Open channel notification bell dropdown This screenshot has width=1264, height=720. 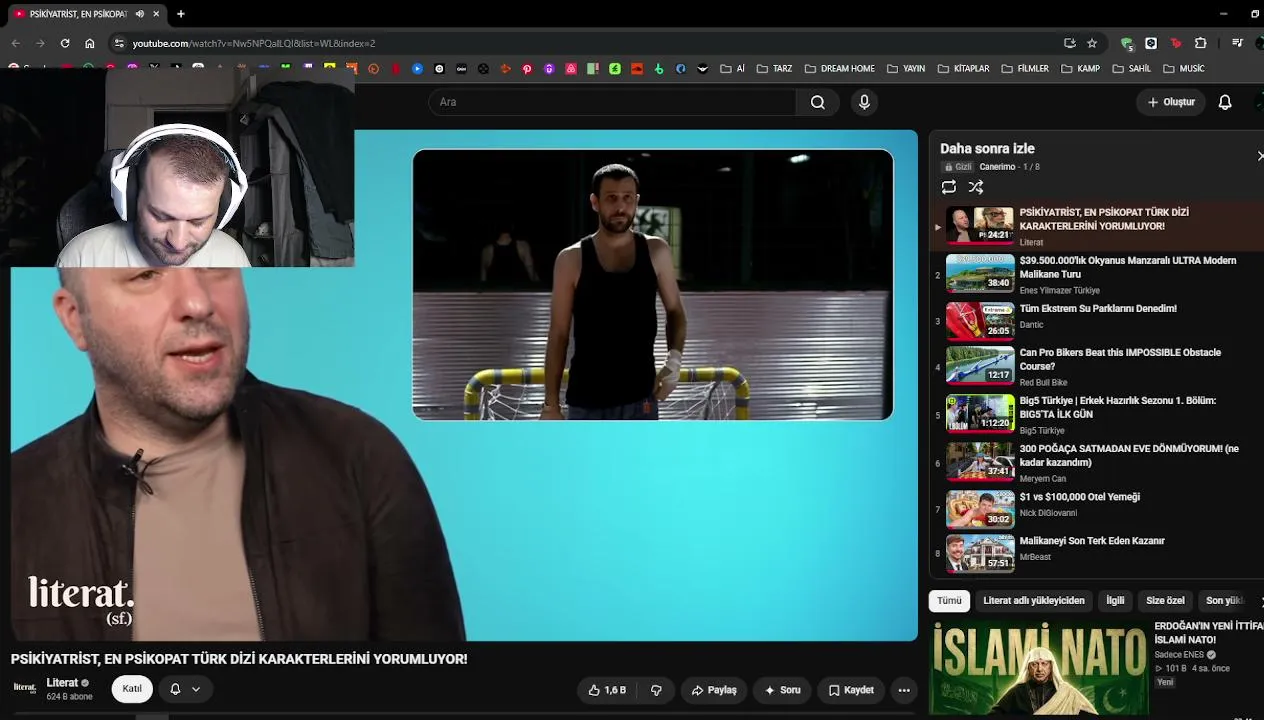tap(185, 689)
